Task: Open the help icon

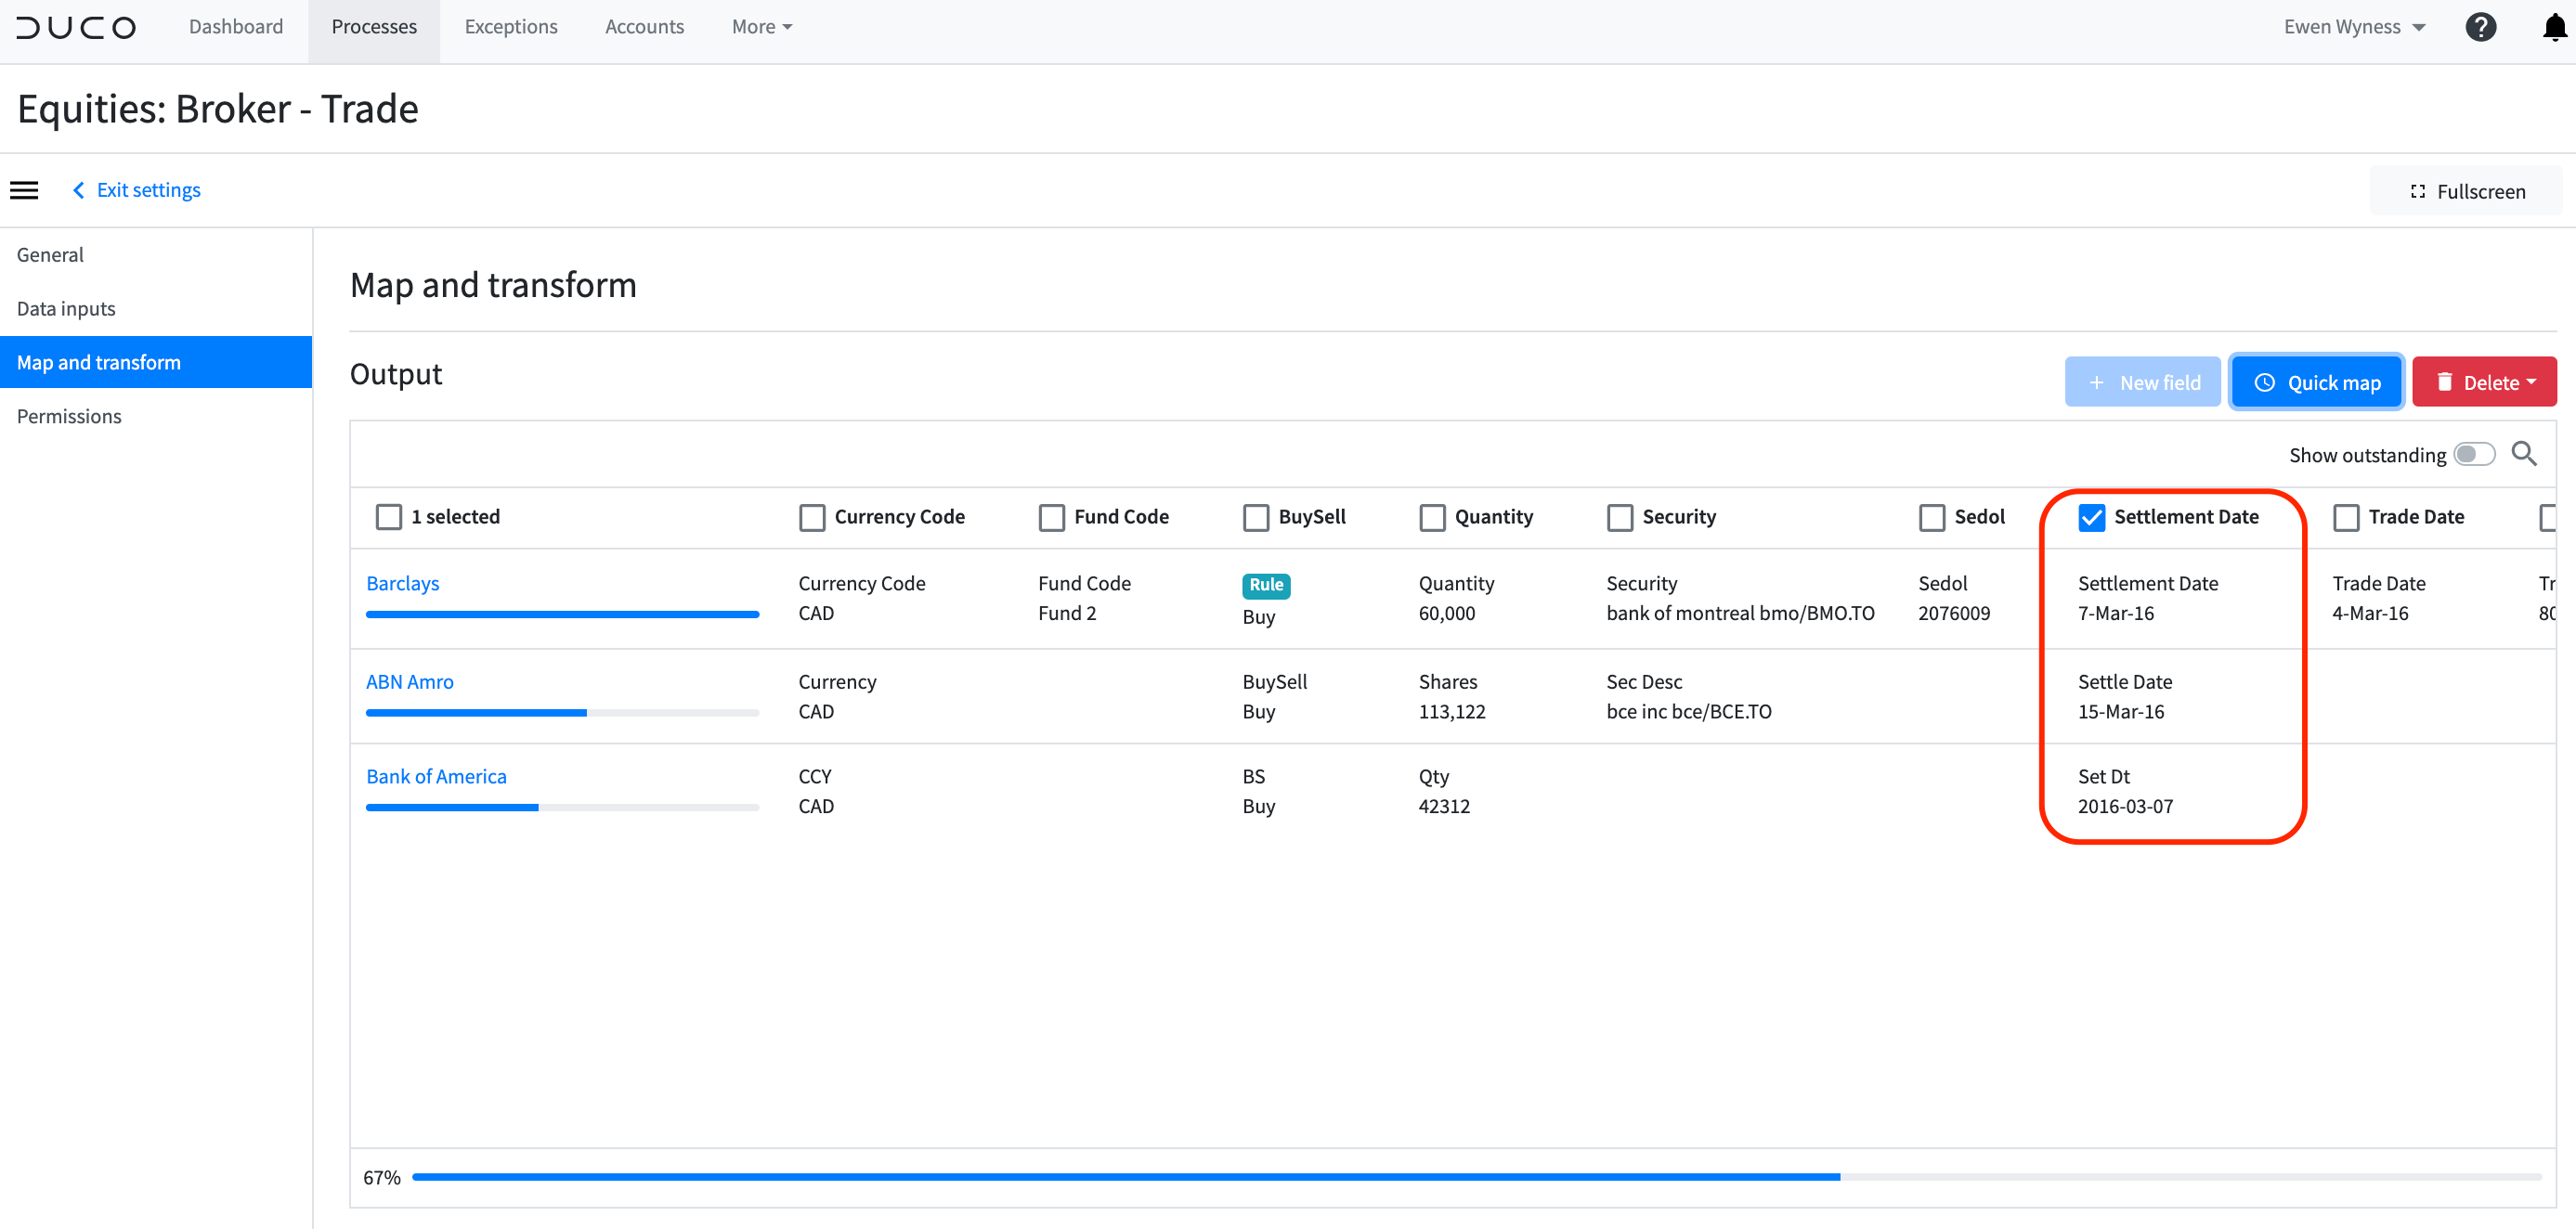Action: click(x=2481, y=27)
